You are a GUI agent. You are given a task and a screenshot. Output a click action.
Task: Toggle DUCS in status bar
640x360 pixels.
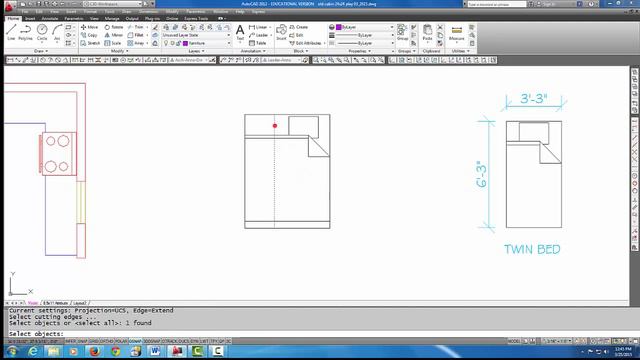pos(184,341)
